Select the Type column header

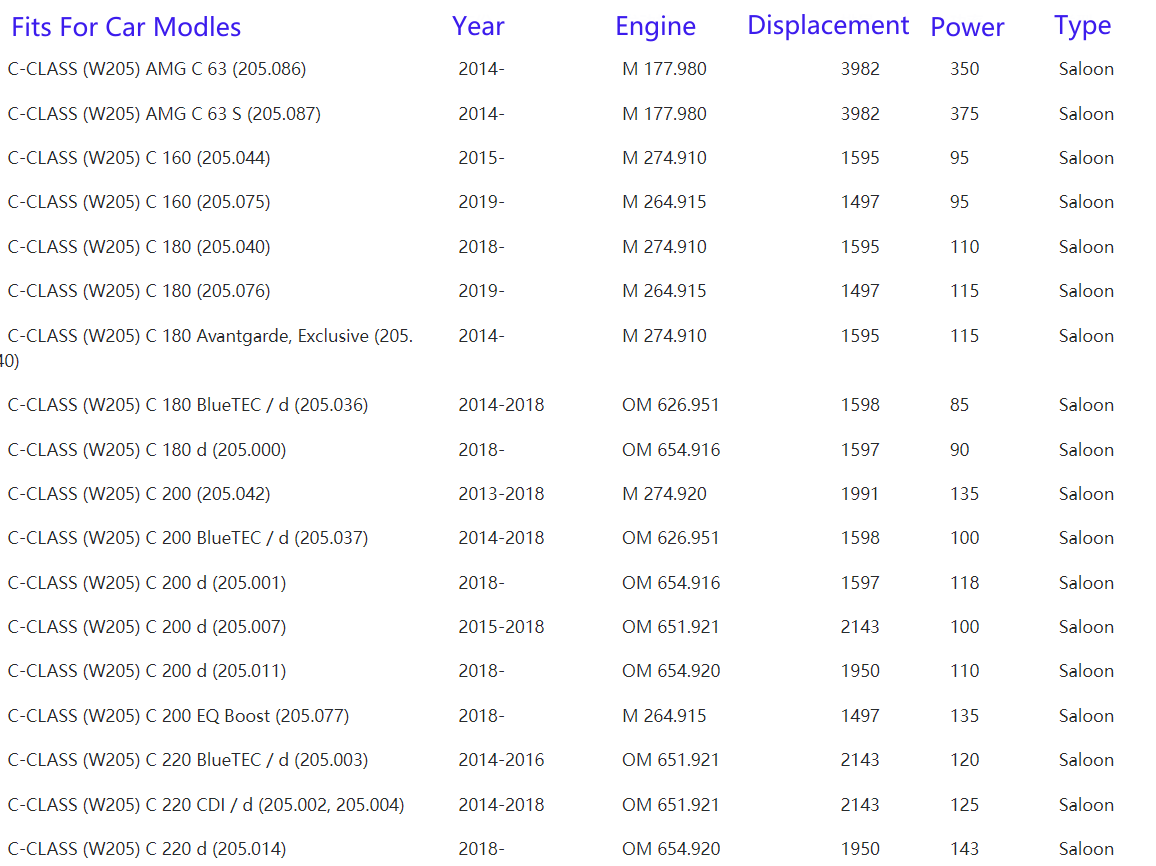click(x=1082, y=26)
